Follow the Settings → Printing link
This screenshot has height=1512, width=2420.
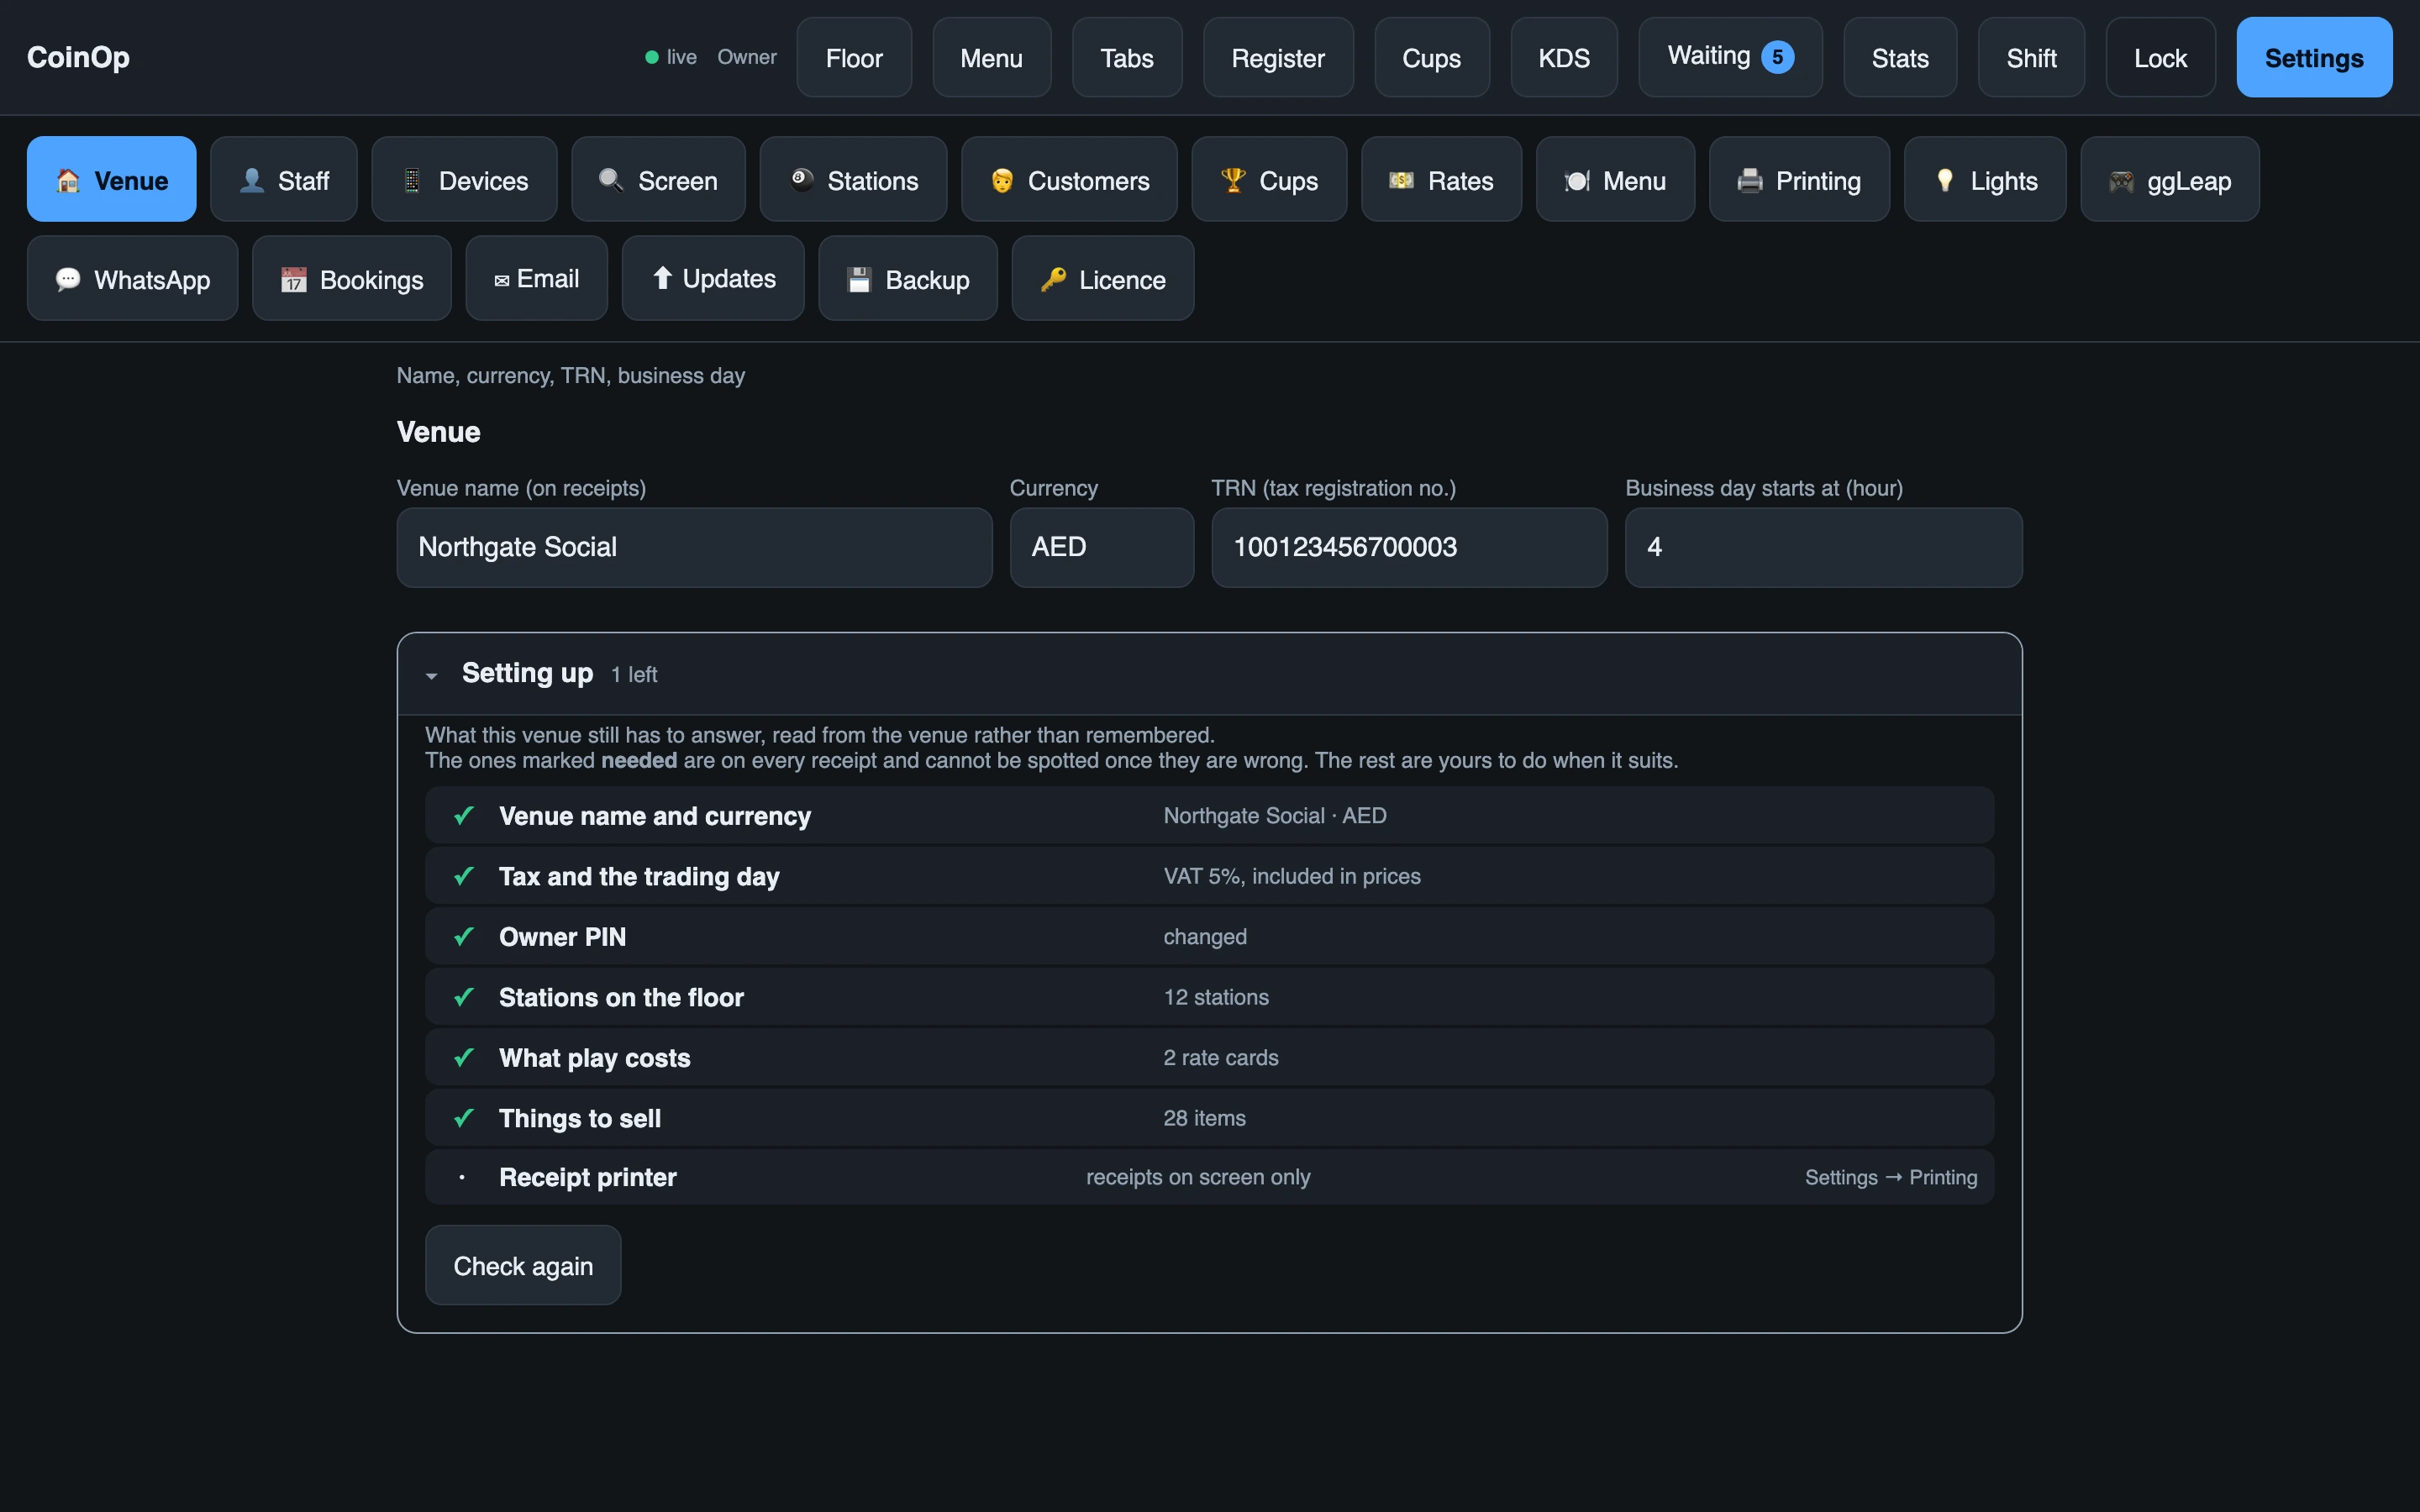coord(1891,1177)
